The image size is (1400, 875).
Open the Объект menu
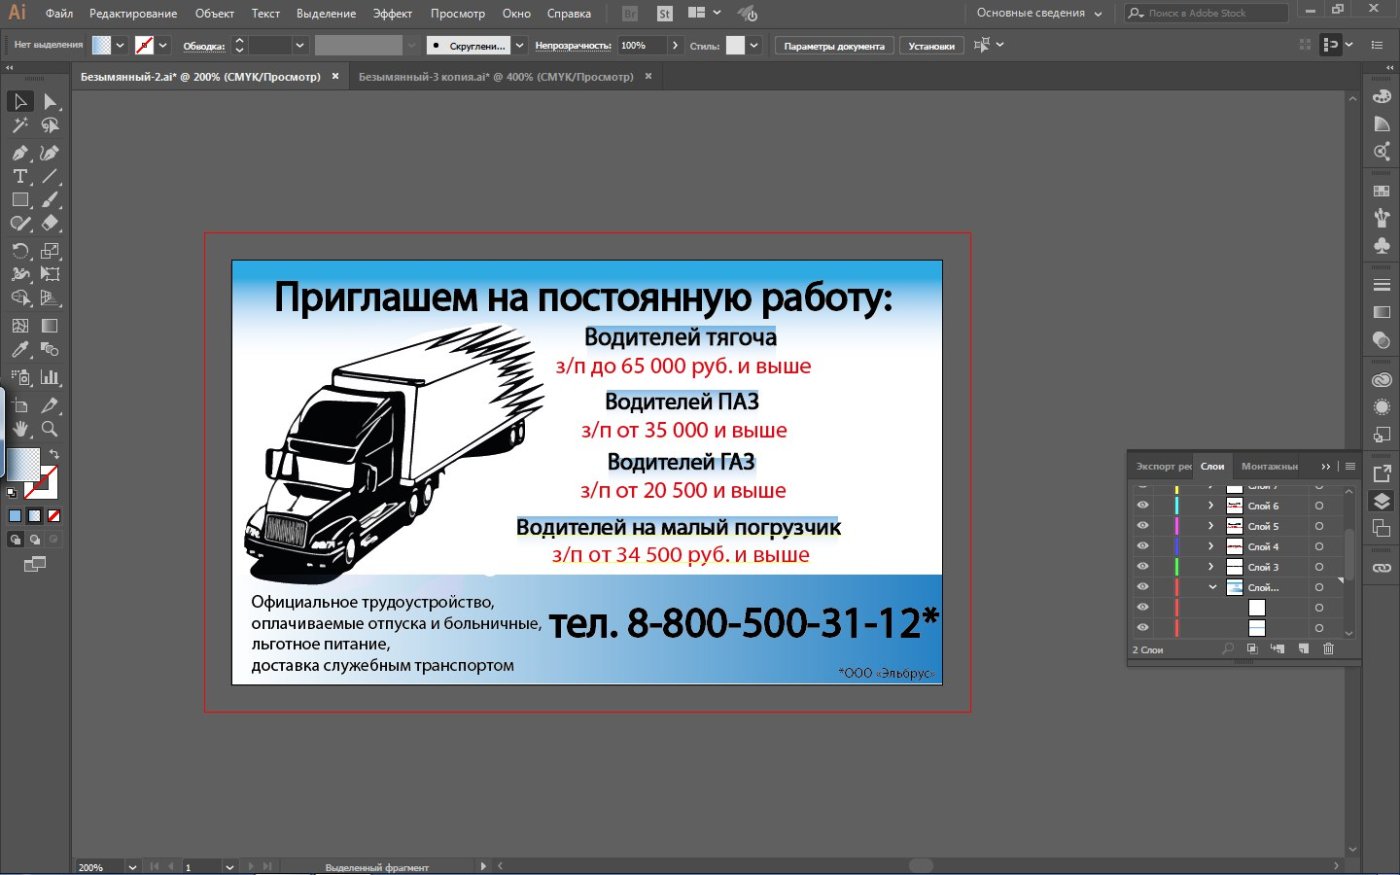(x=214, y=14)
